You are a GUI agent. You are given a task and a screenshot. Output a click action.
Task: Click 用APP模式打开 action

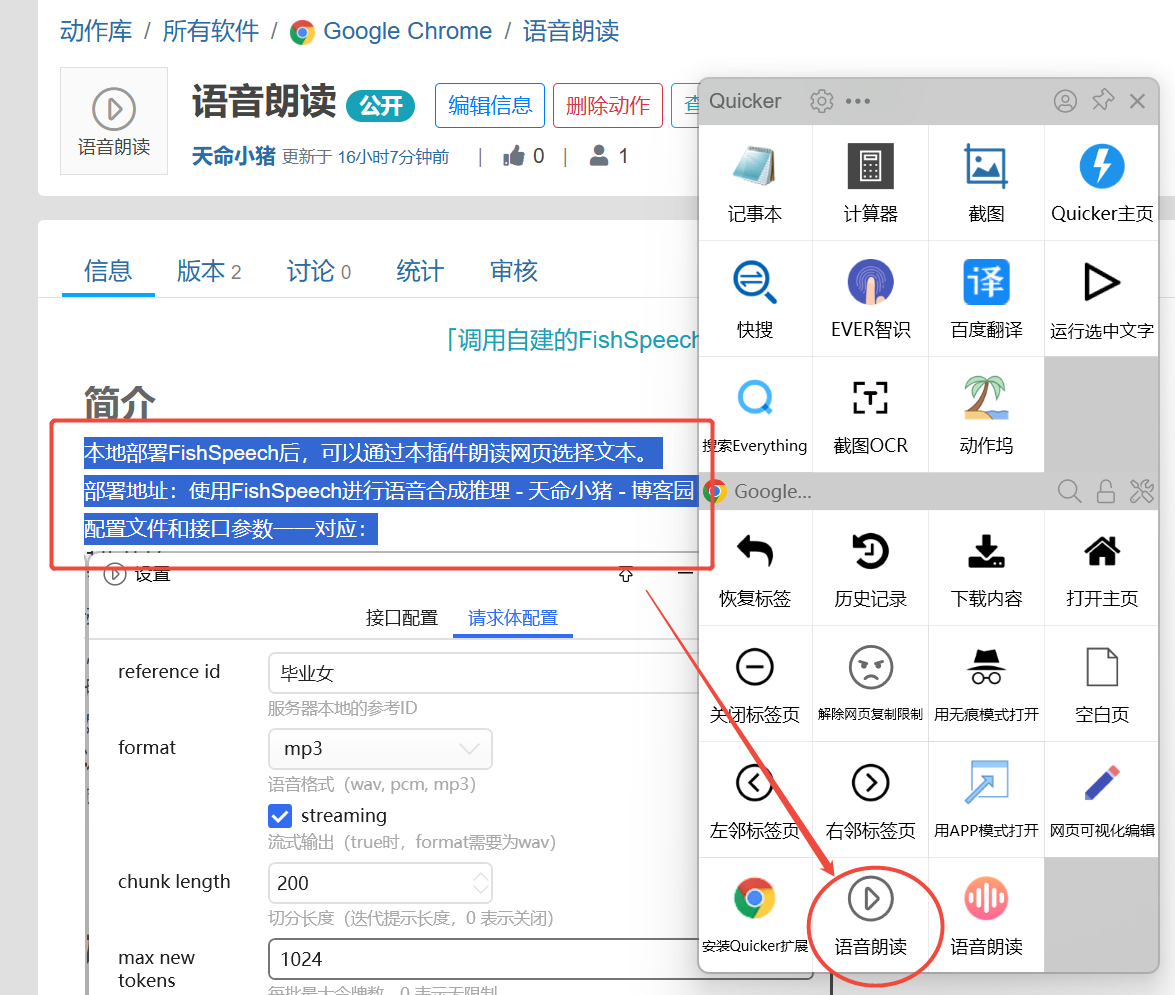986,799
